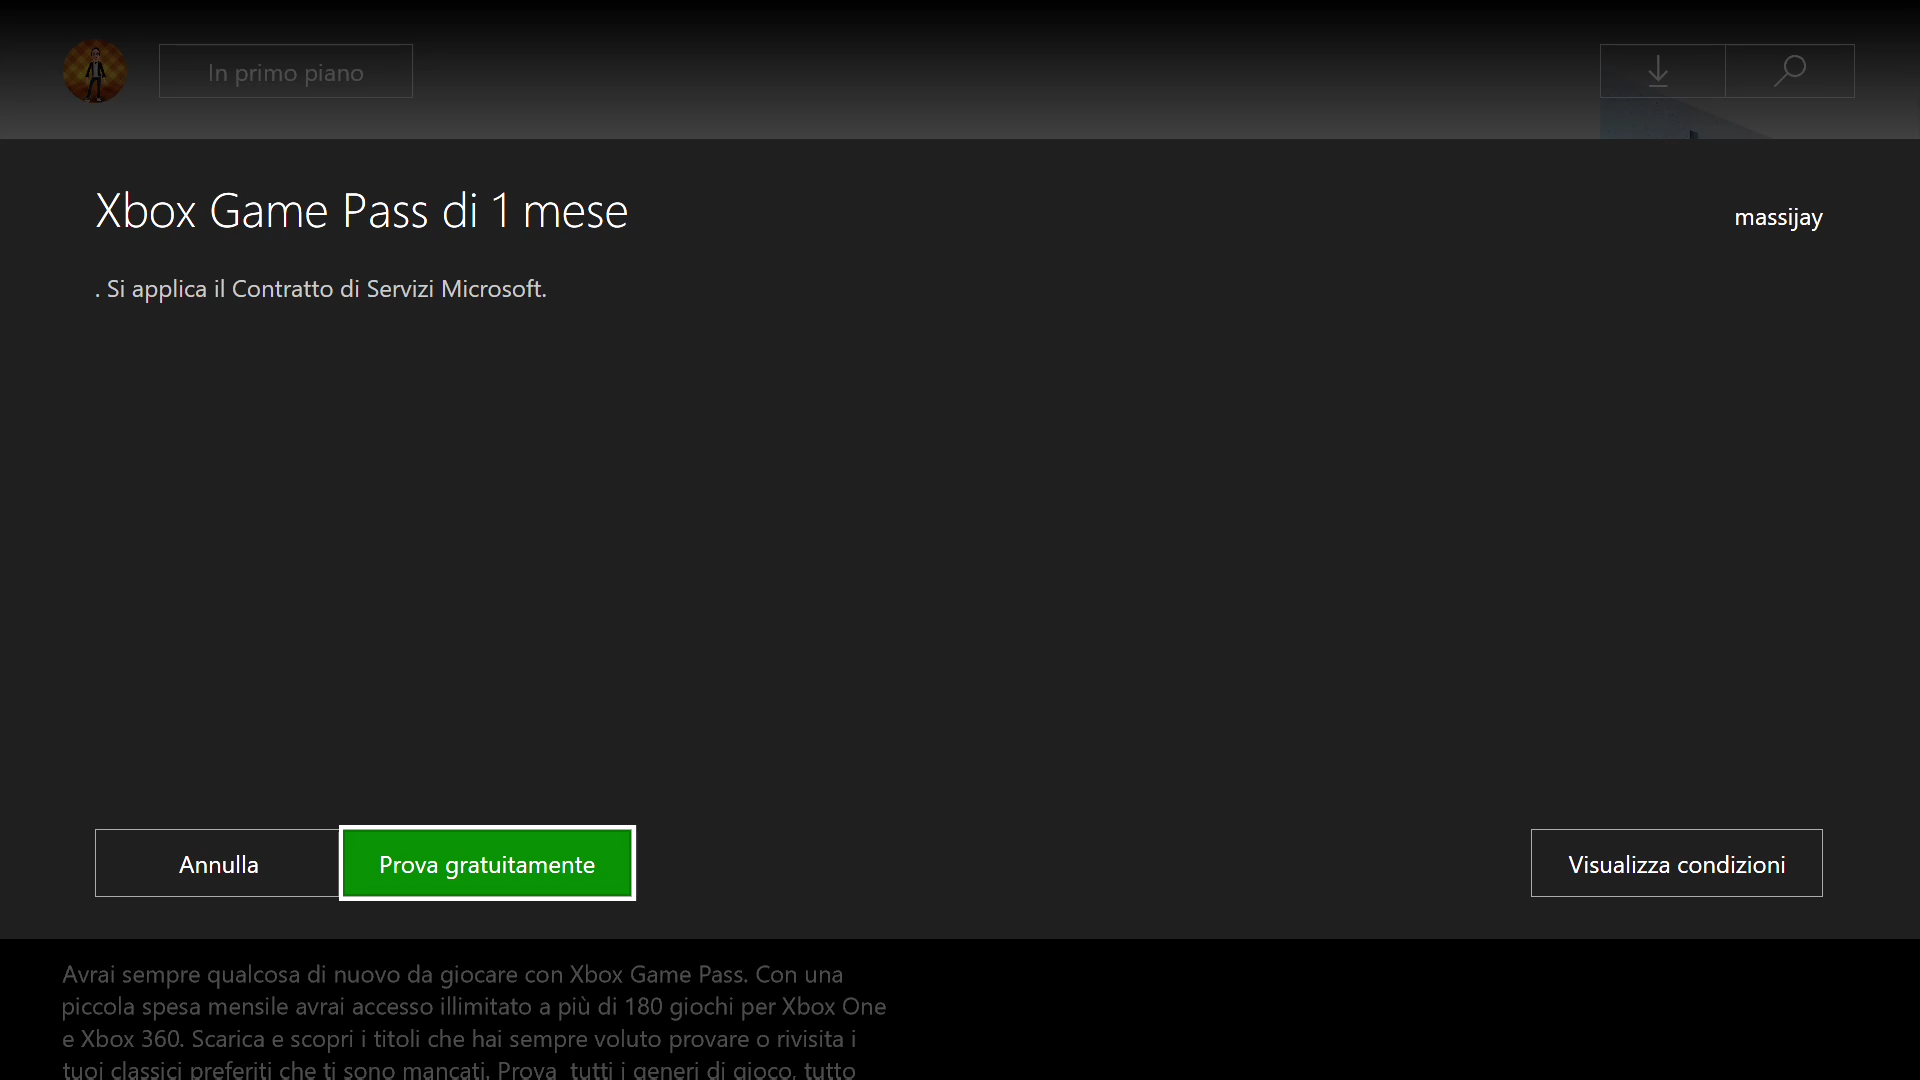Open the search magnifier icon
Screen dimensions: 1920x1080
tap(1790, 71)
